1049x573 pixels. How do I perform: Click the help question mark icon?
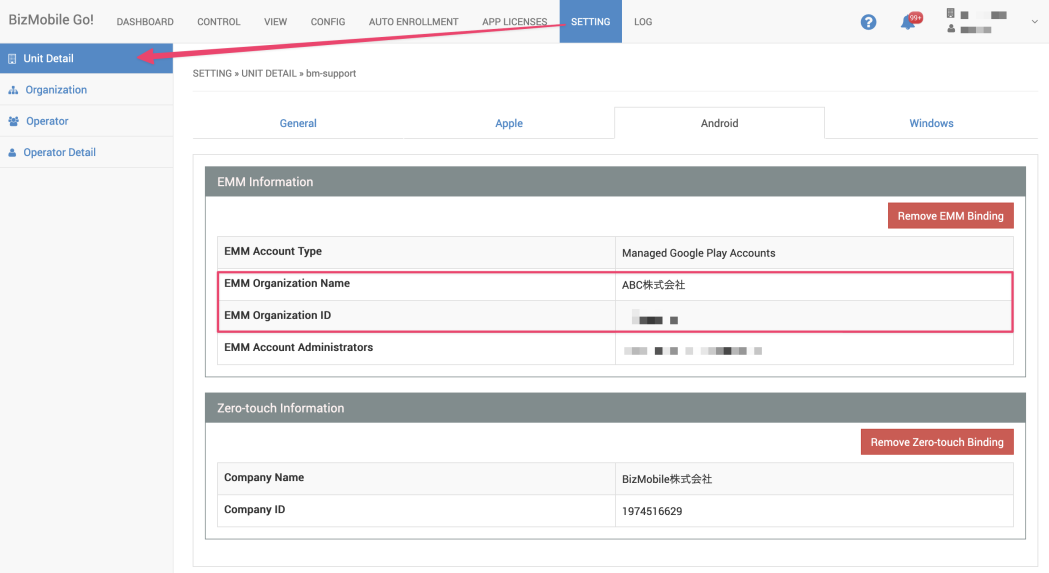[x=868, y=22]
